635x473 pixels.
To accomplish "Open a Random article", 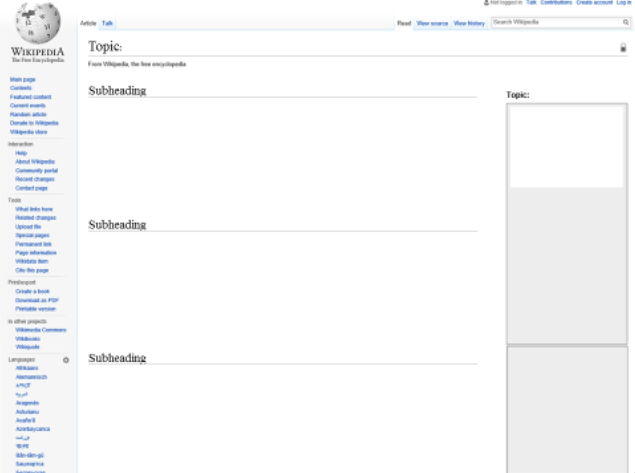I will tap(28, 114).
